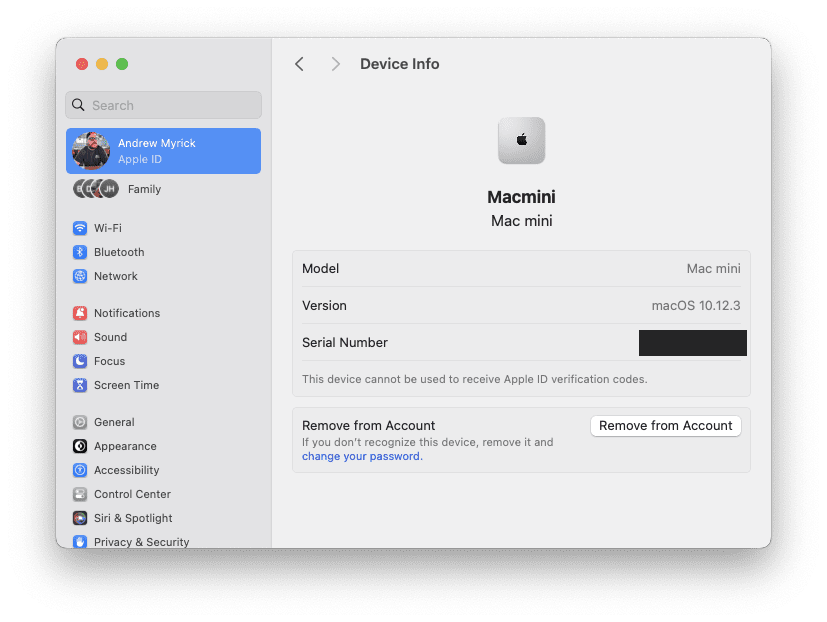Screen dimensions: 827x622
Task: Click the red close window button
Action: pyautogui.click(x=82, y=64)
